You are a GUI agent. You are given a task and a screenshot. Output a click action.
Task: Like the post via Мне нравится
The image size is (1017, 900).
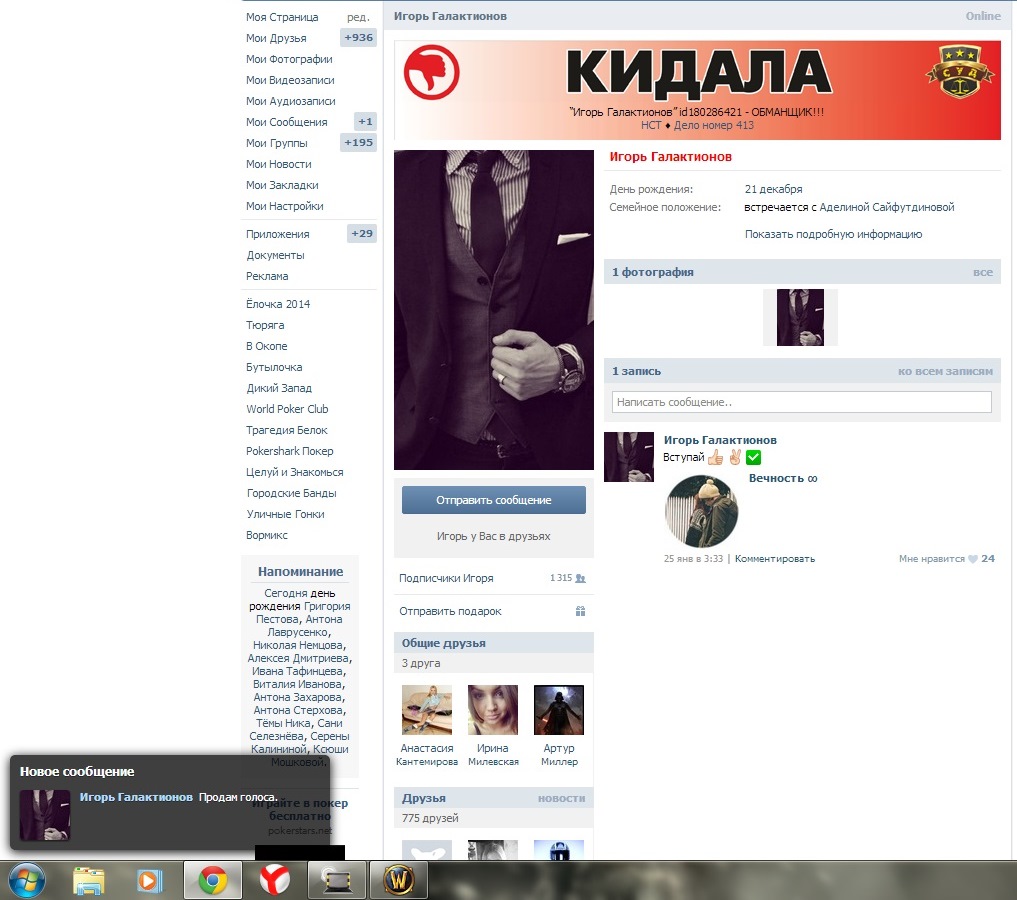click(932, 559)
